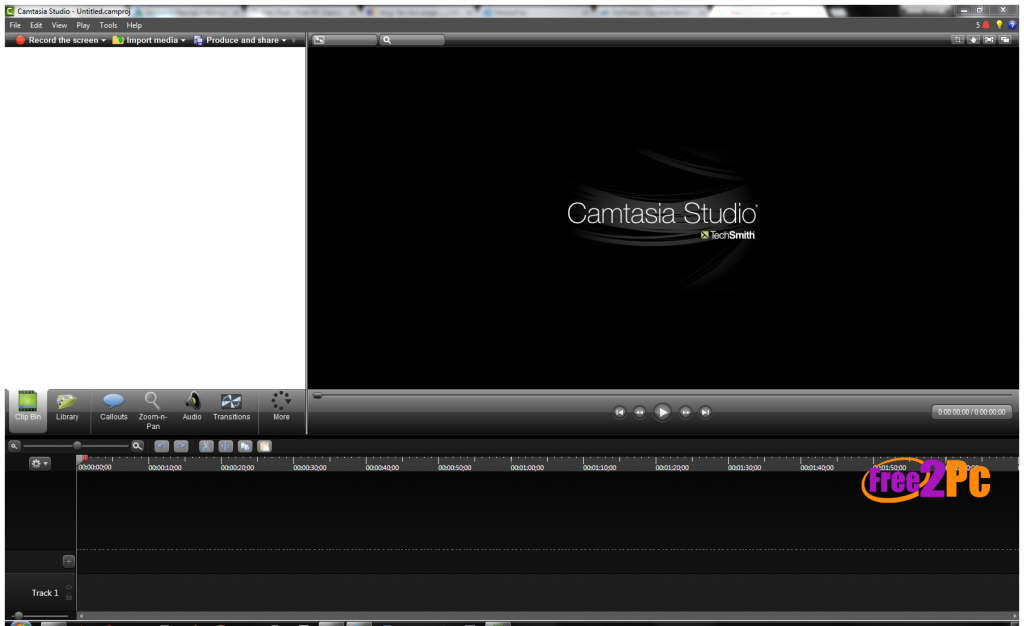
Task: Click the track height slider handle
Action: [19, 615]
